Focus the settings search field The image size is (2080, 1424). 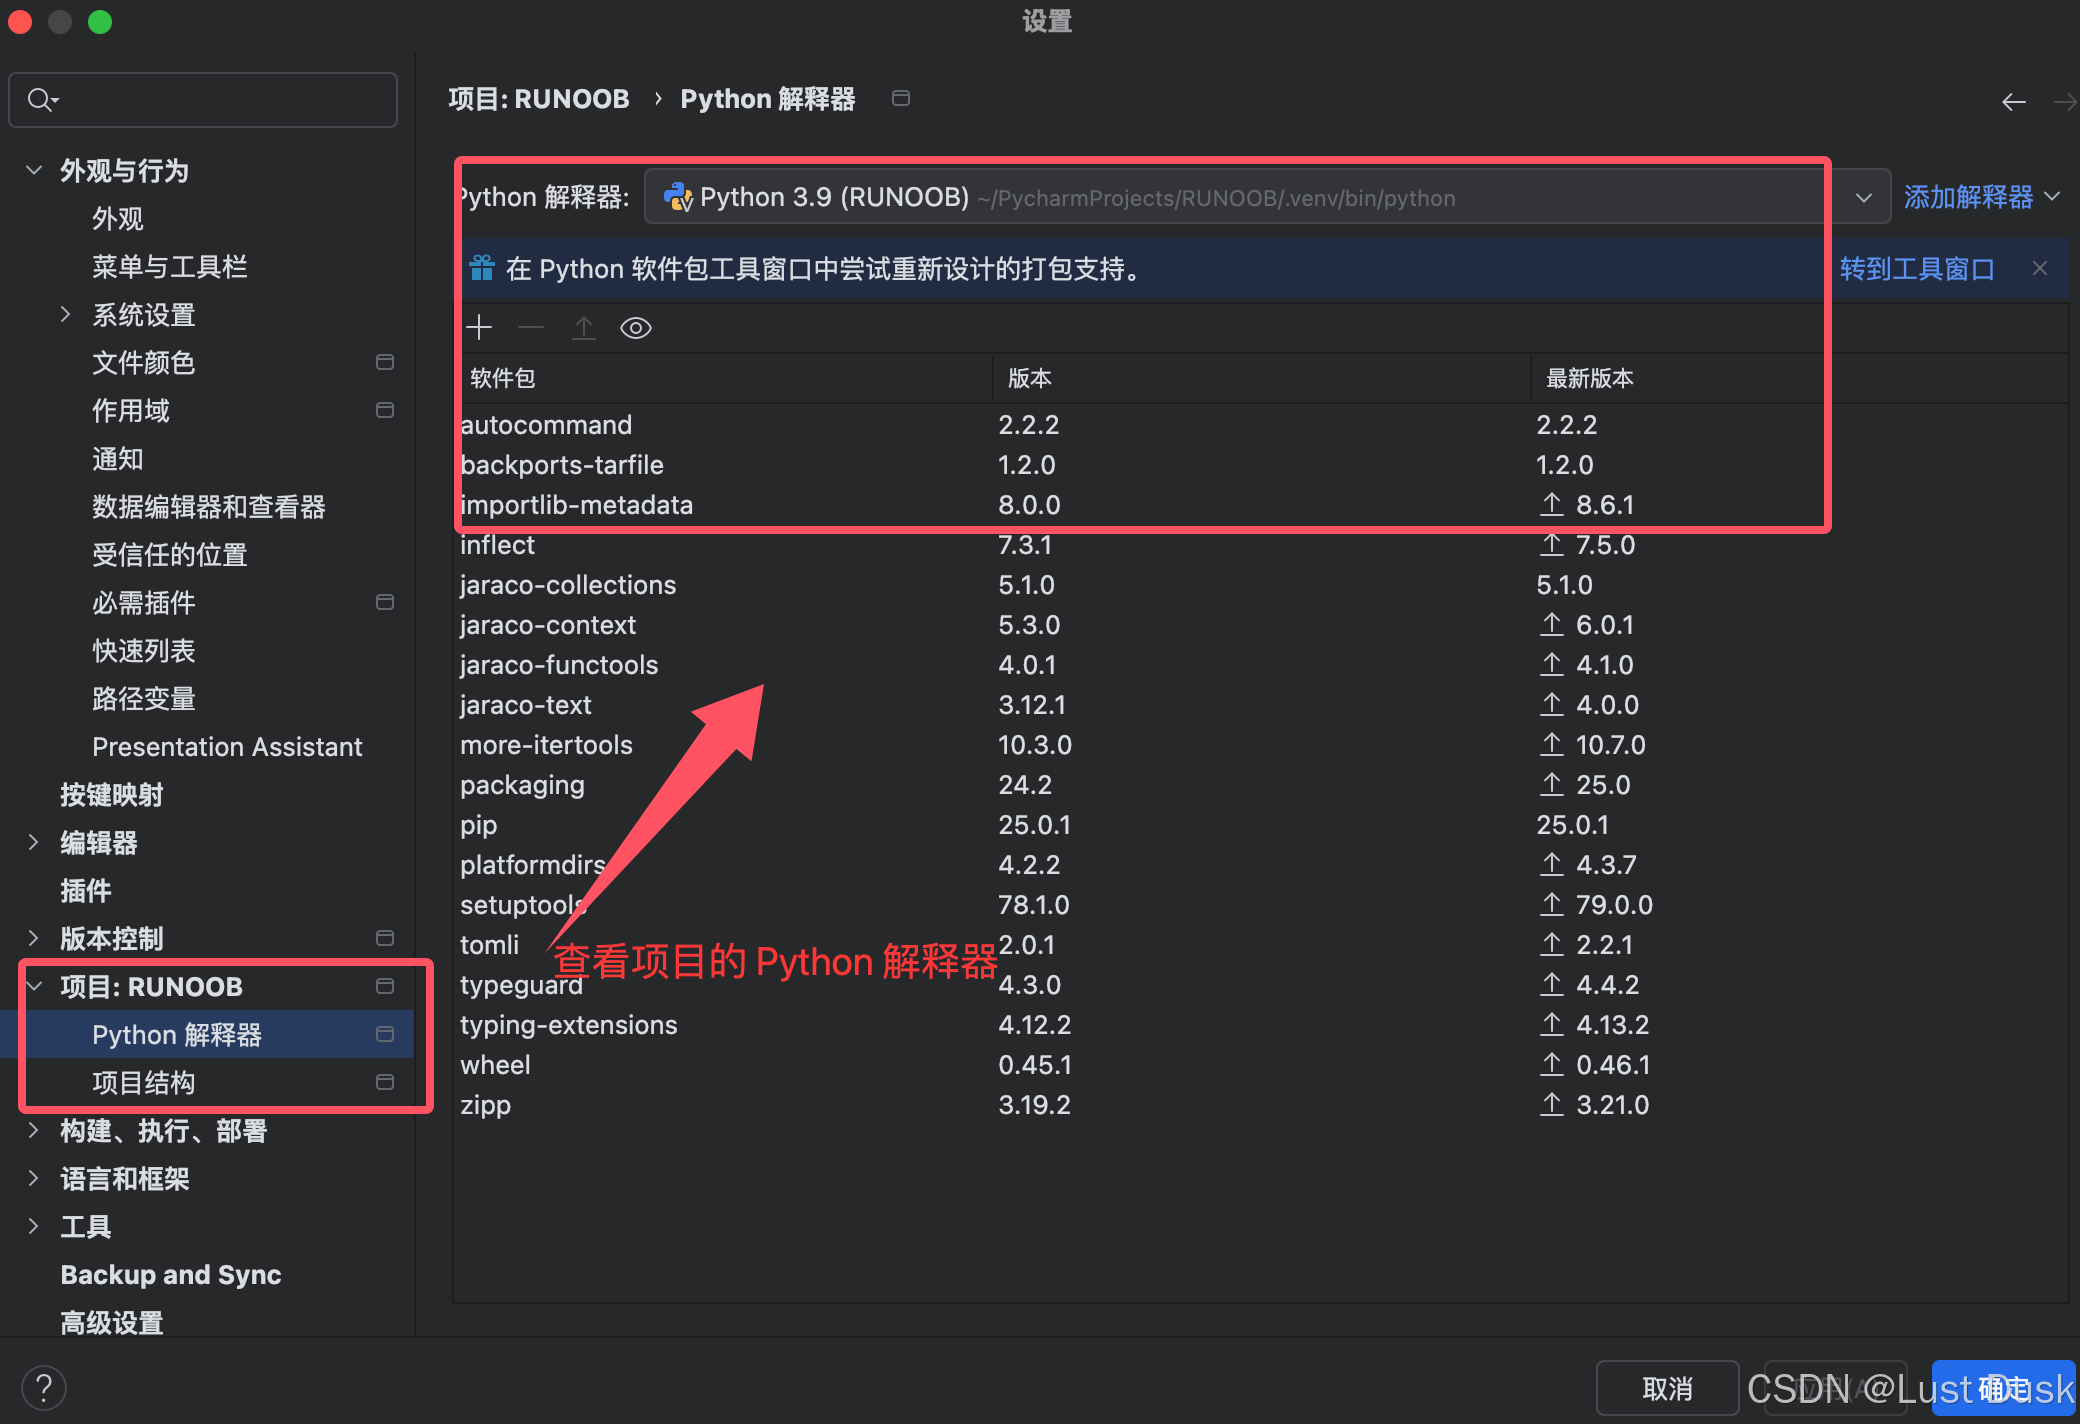203,99
